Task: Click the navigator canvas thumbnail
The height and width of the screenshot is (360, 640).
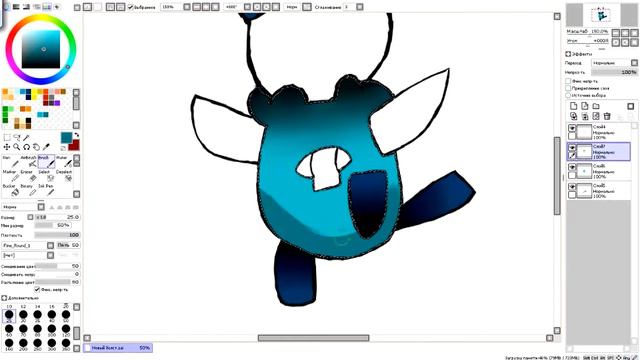Action: (601, 15)
